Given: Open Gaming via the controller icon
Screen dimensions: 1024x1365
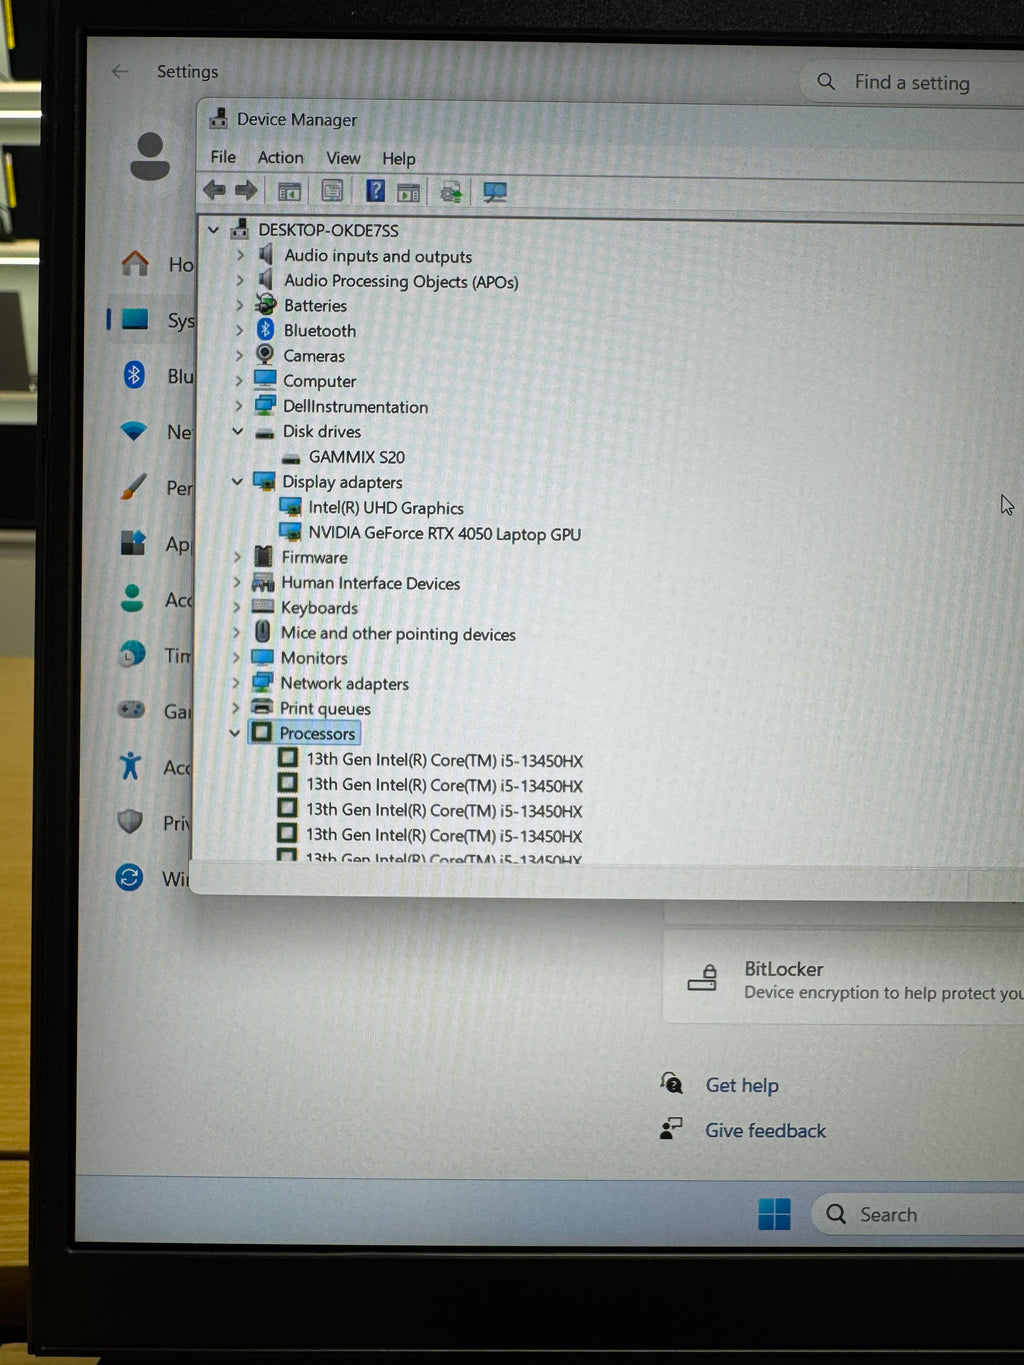Looking at the screenshot, I should [x=131, y=710].
